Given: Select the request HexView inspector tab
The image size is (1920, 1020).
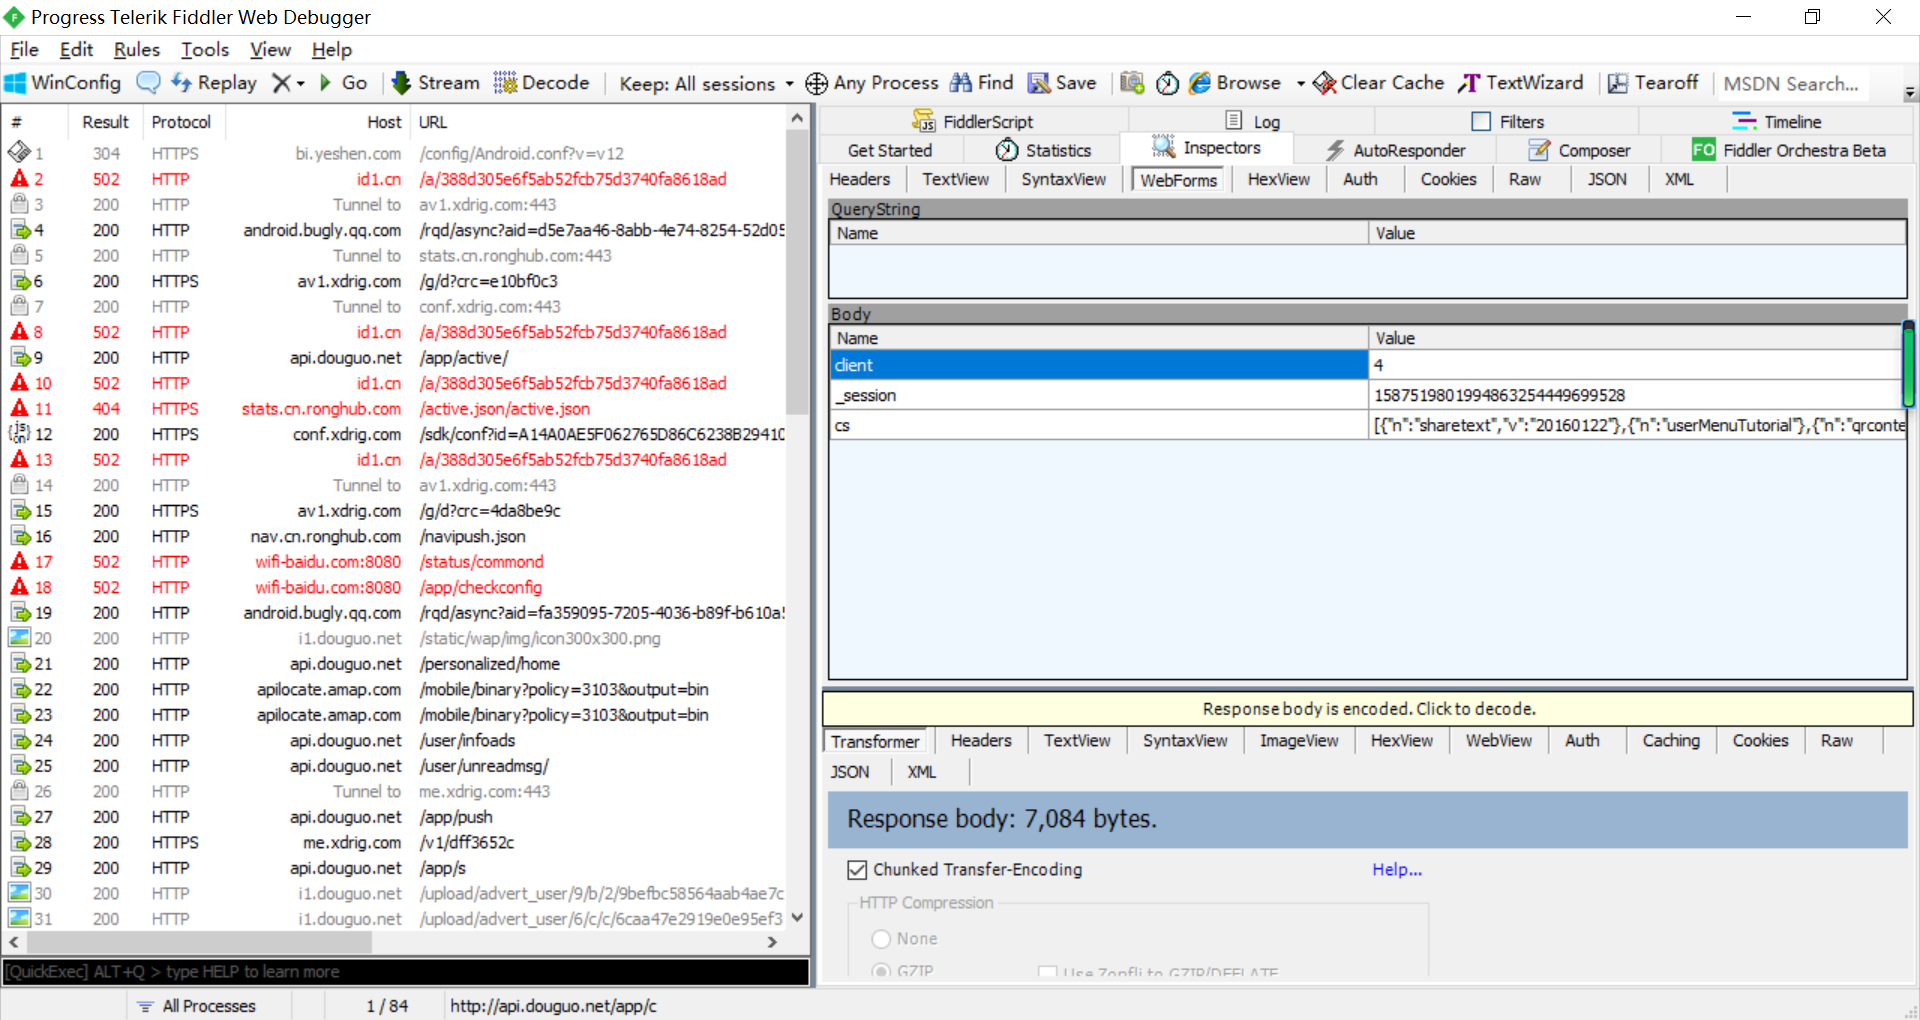Looking at the screenshot, I should coord(1278,179).
